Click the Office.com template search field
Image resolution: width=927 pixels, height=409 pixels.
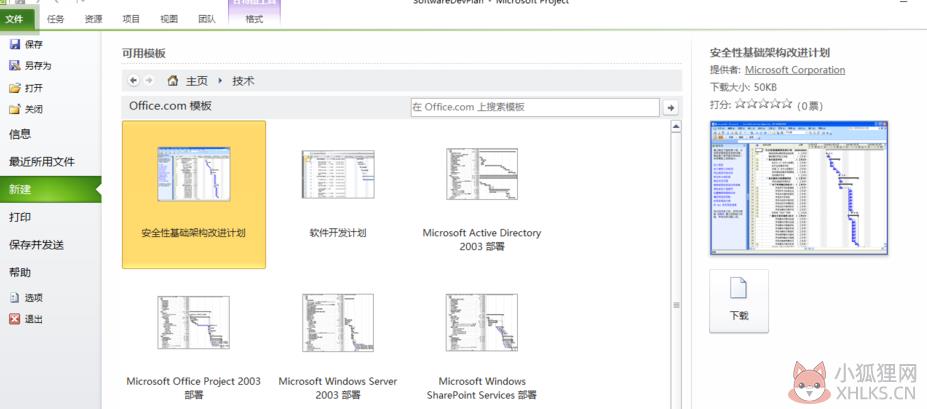point(534,108)
